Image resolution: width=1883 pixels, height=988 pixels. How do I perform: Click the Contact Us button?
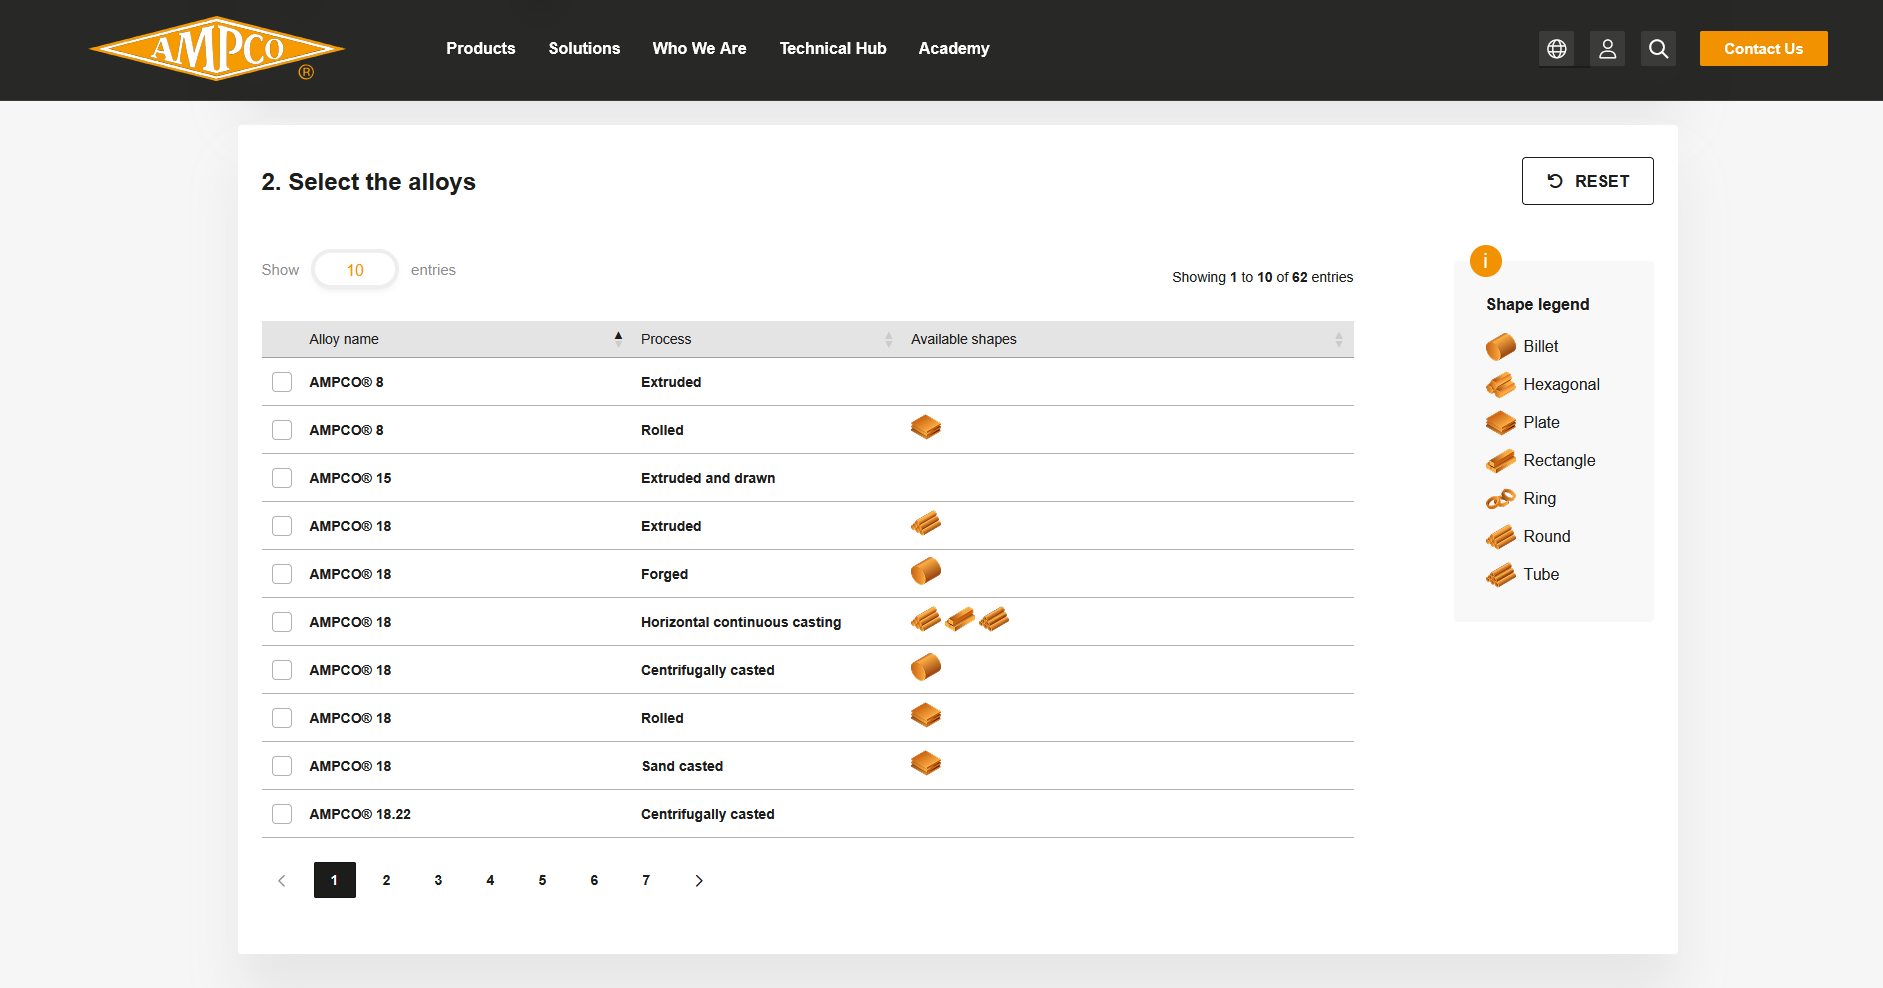click(1764, 49)
